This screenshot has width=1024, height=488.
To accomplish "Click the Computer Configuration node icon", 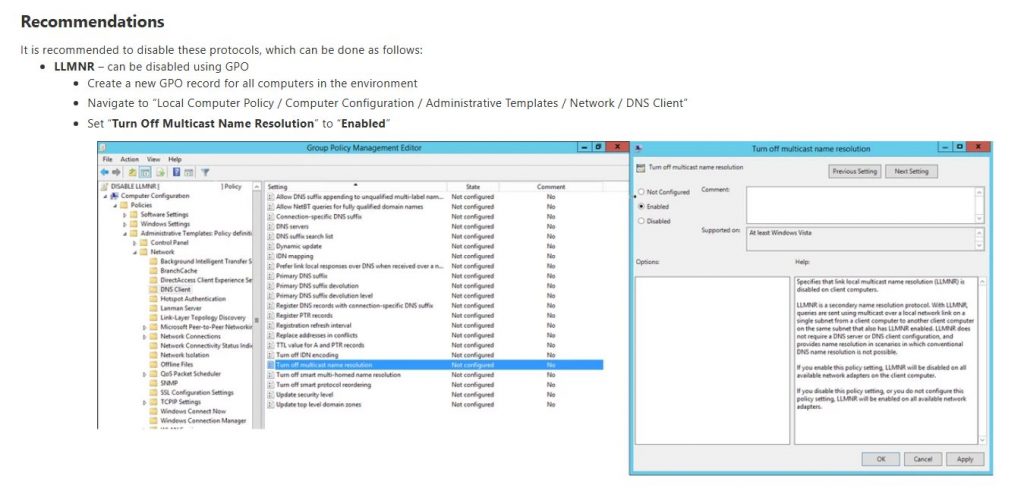I will 115,196.
